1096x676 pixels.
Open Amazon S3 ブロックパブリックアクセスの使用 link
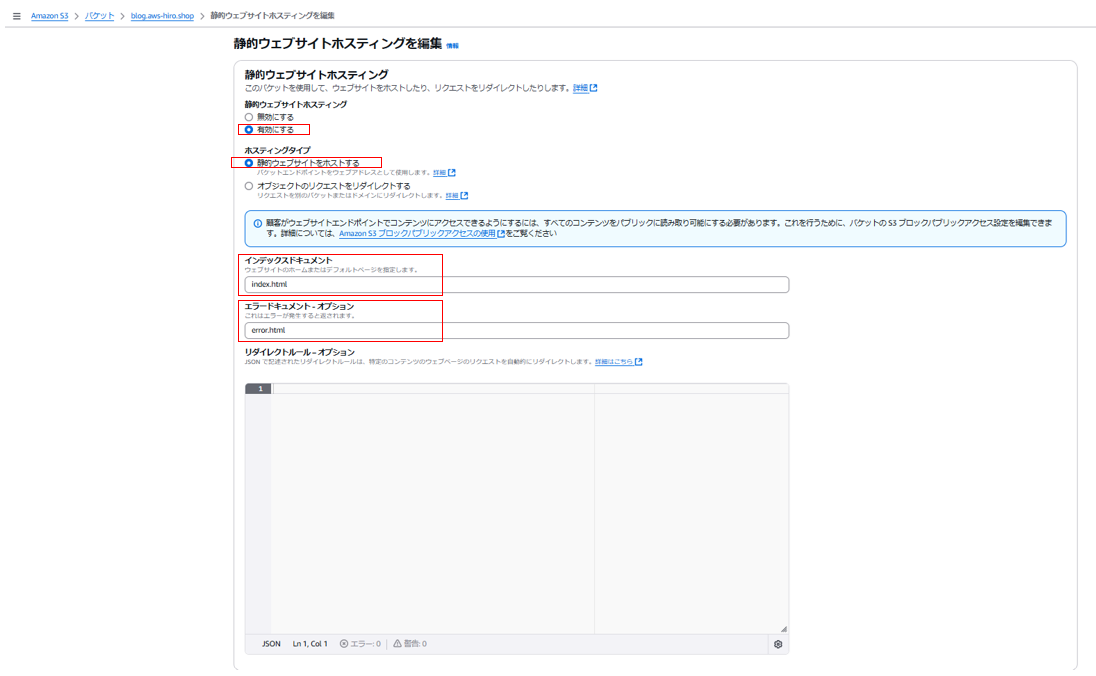tap(421, 233)
